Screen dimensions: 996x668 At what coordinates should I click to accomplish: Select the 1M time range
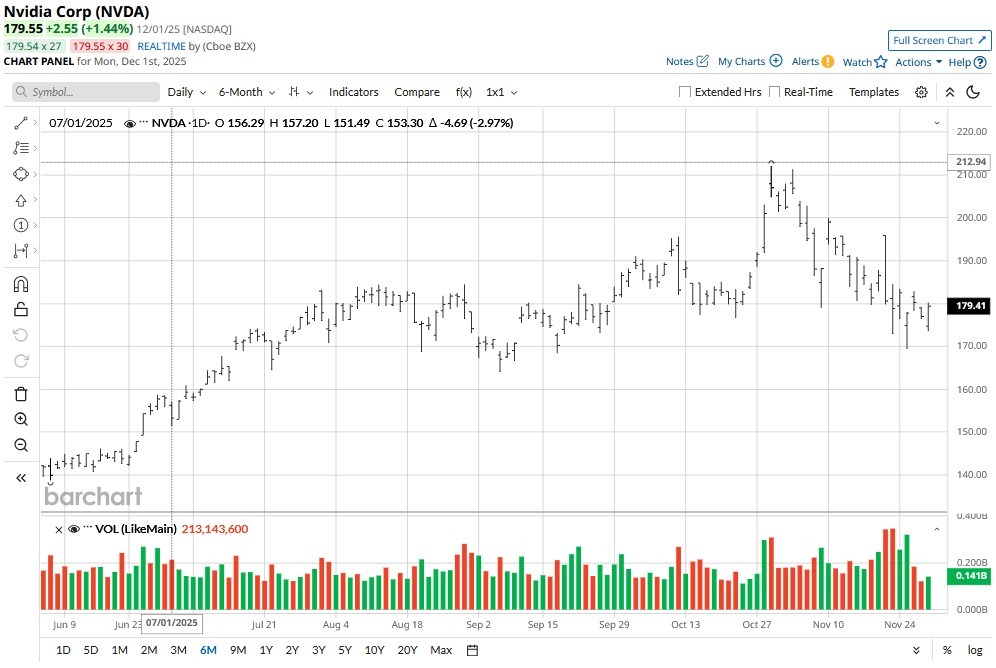coord(119,650)
